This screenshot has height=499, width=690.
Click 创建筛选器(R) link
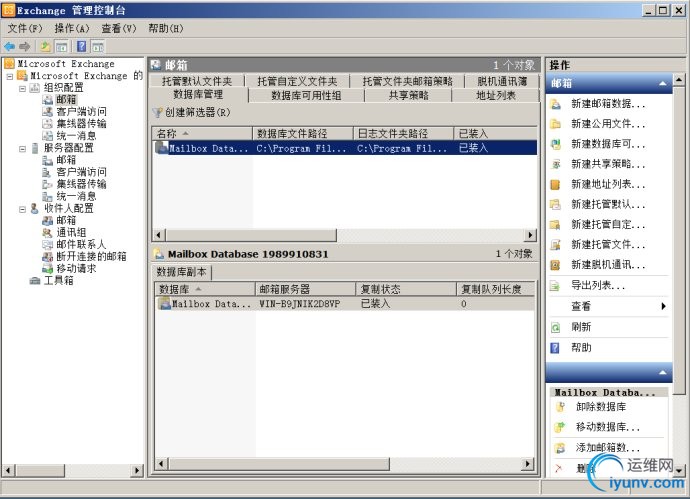click(198, 113)
